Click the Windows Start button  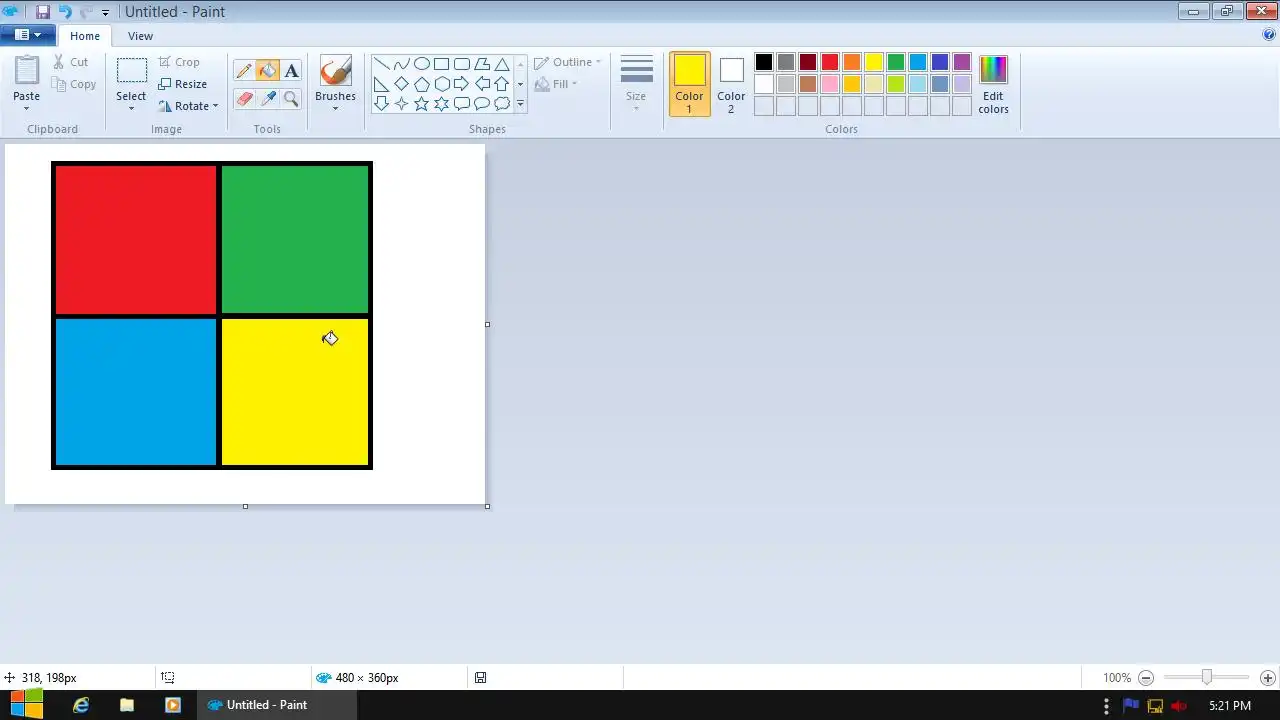pos(27,705)
